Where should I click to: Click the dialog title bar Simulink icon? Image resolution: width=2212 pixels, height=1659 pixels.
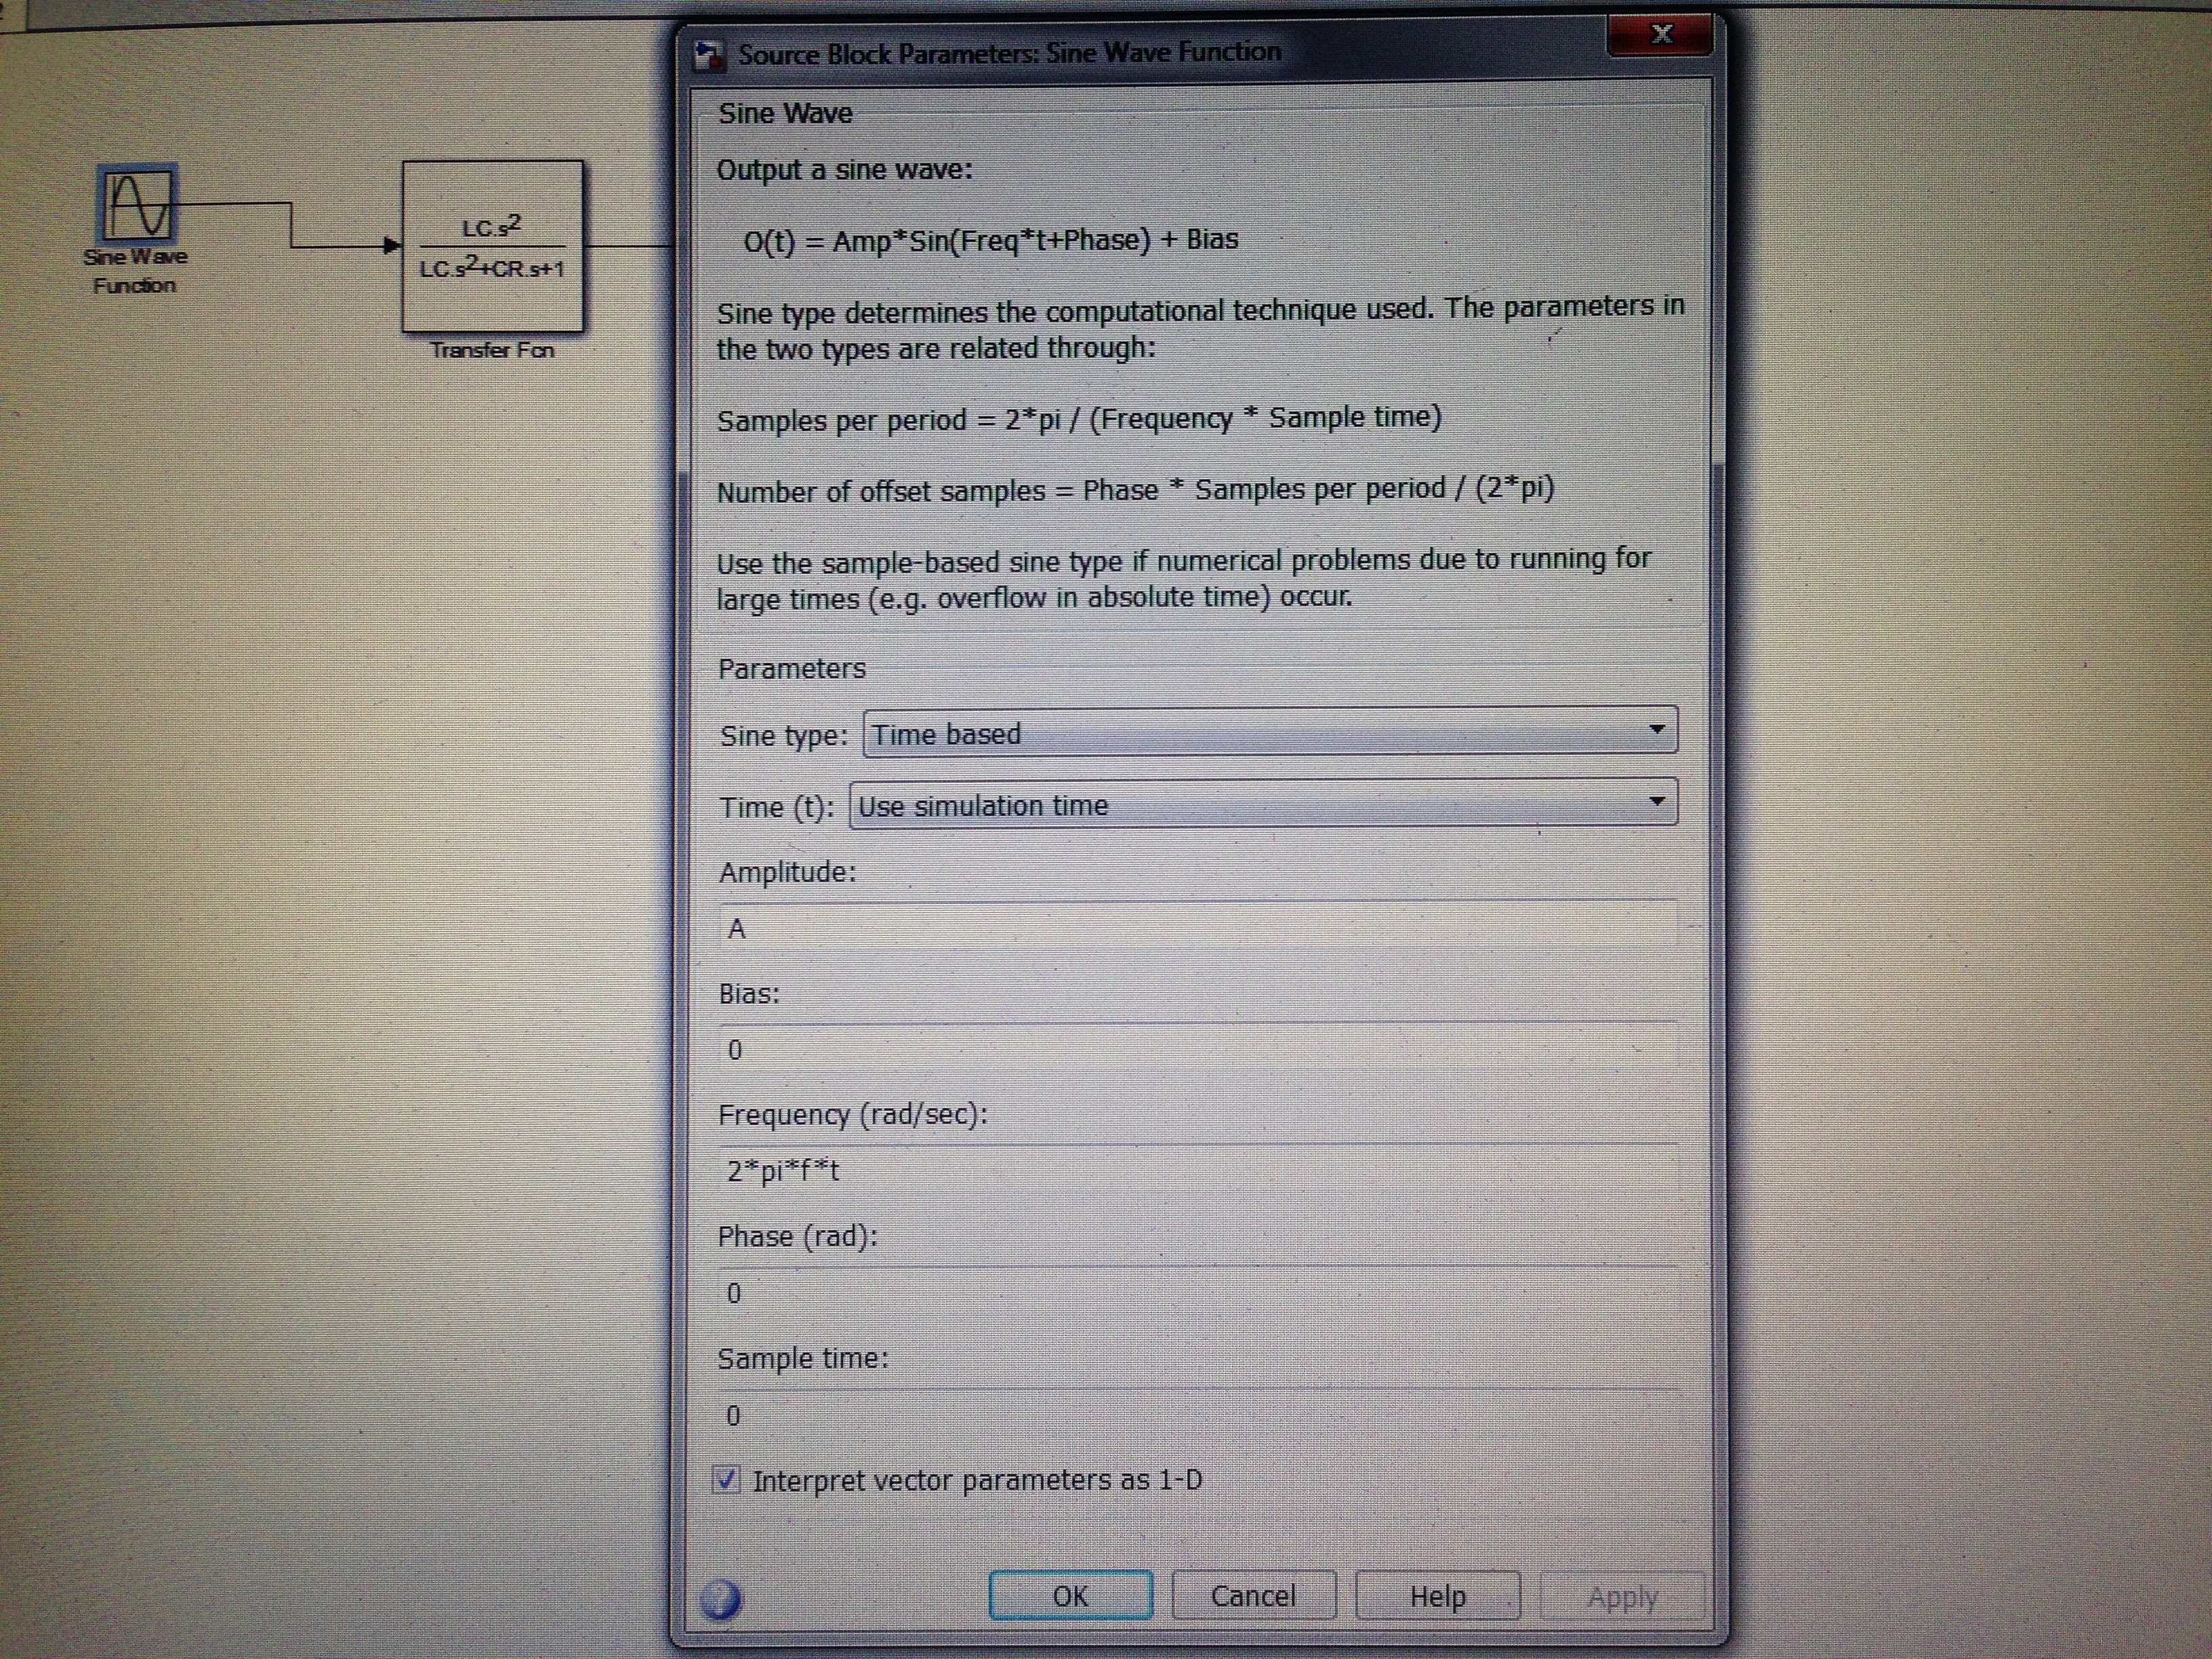coord(710,55)
